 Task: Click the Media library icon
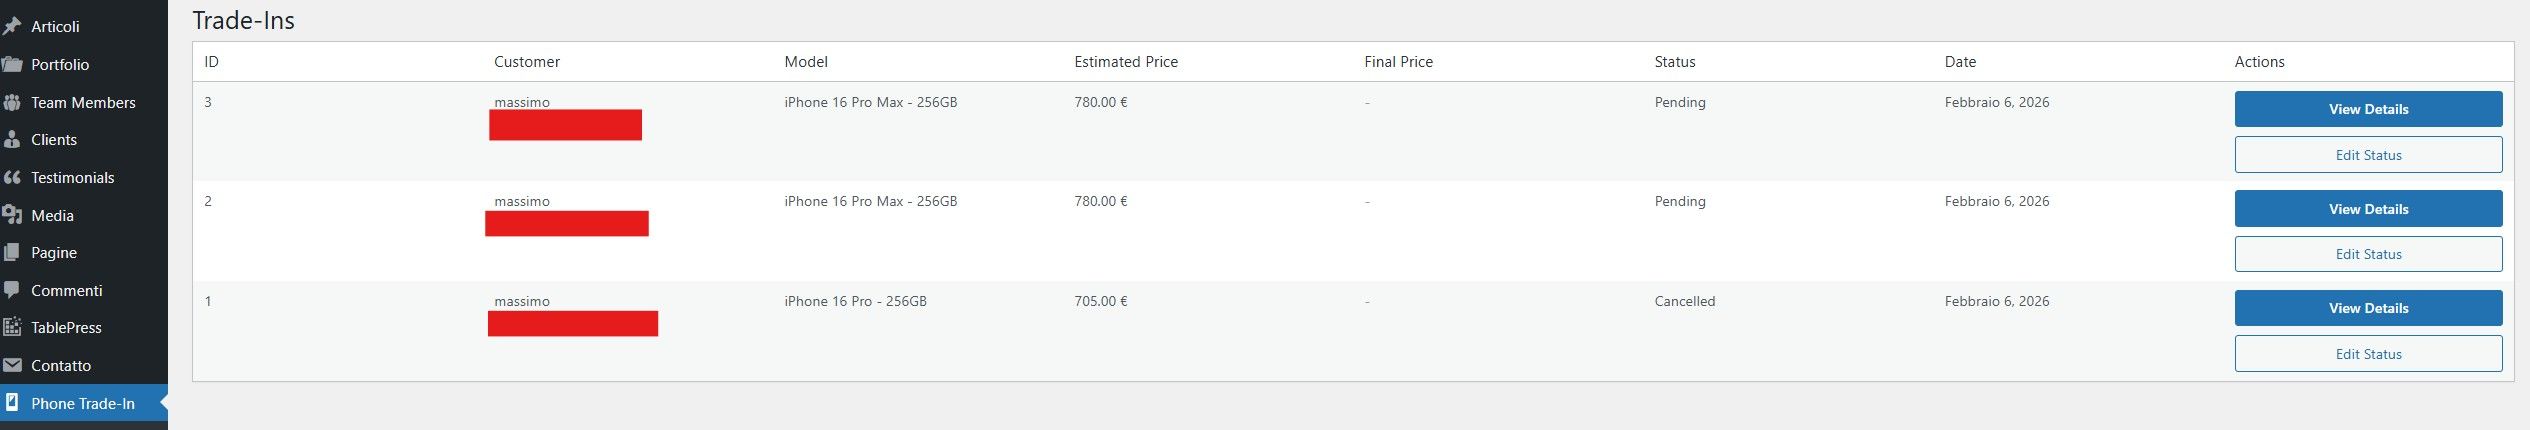pyautogui.click(x=12, y=215)
